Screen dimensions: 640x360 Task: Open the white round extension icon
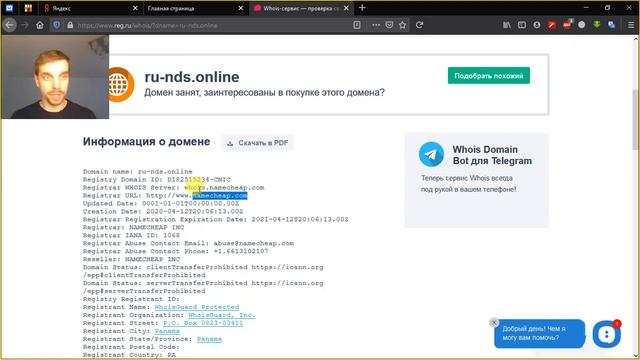pyautogui.click(x=582, y=25)
